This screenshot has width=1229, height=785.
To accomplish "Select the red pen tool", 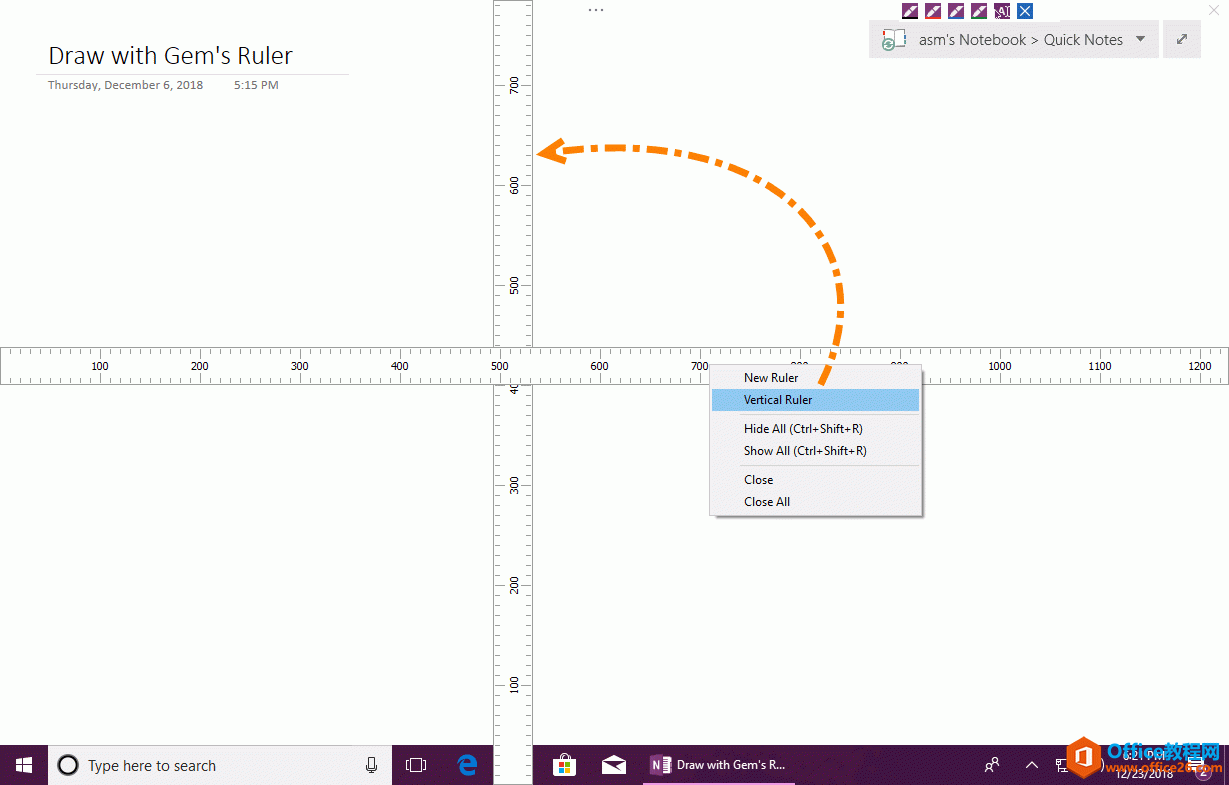I will 933,11.
